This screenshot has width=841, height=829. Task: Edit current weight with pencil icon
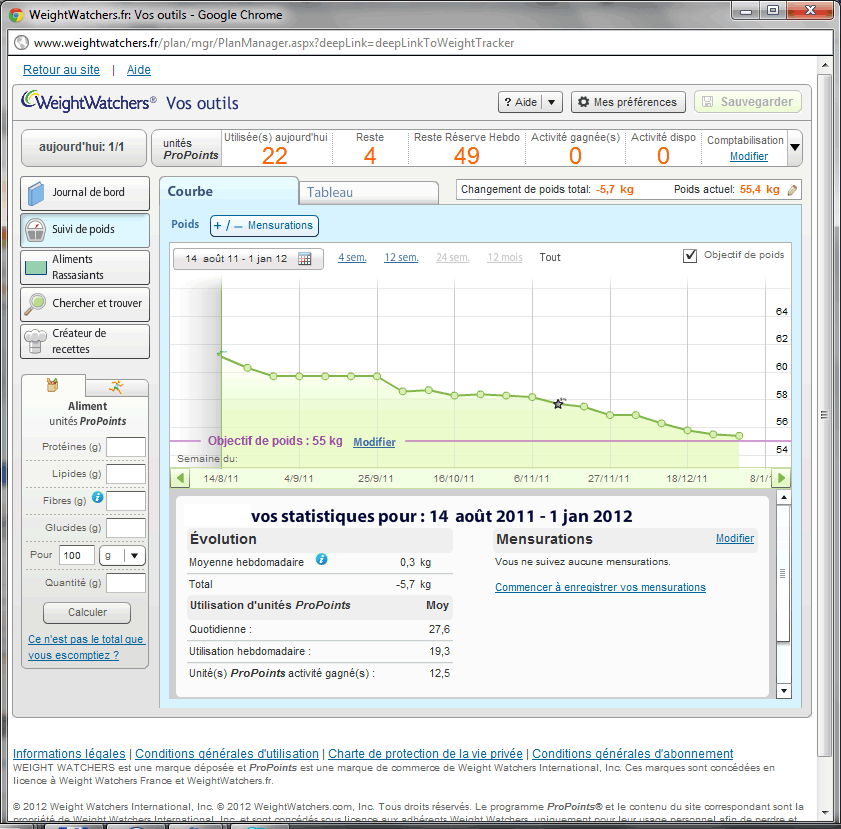point(792,190)
